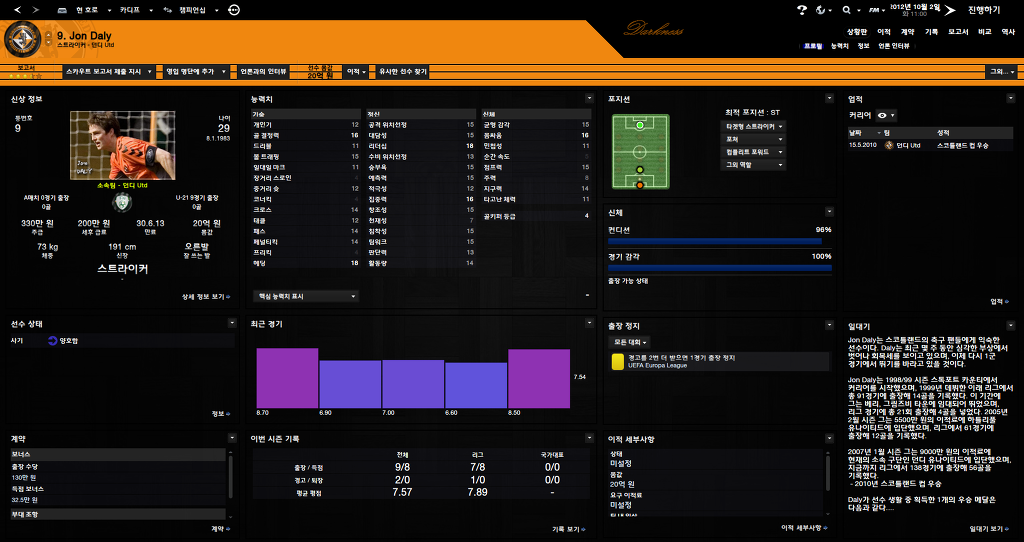Click the 경기 감각 100% progress bar

(720, 268)
